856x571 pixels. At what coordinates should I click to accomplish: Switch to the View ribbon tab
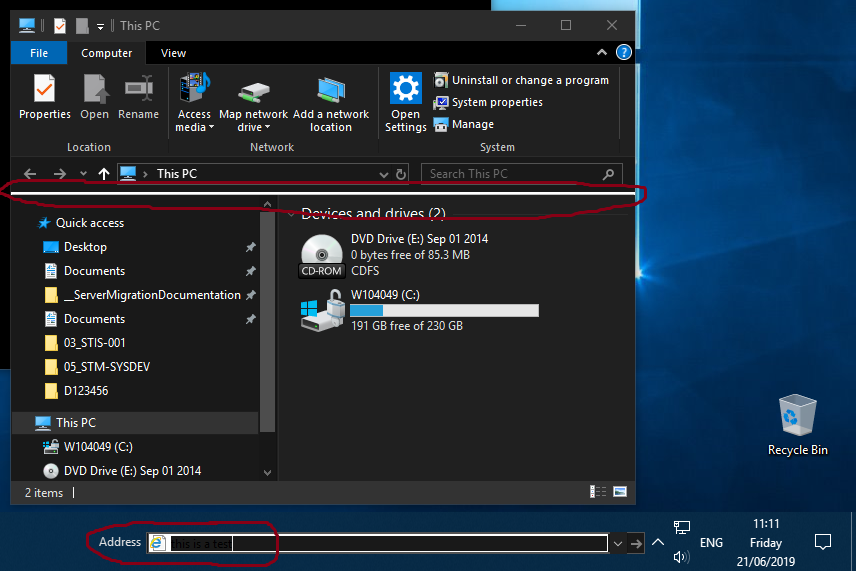coord(174,53)
